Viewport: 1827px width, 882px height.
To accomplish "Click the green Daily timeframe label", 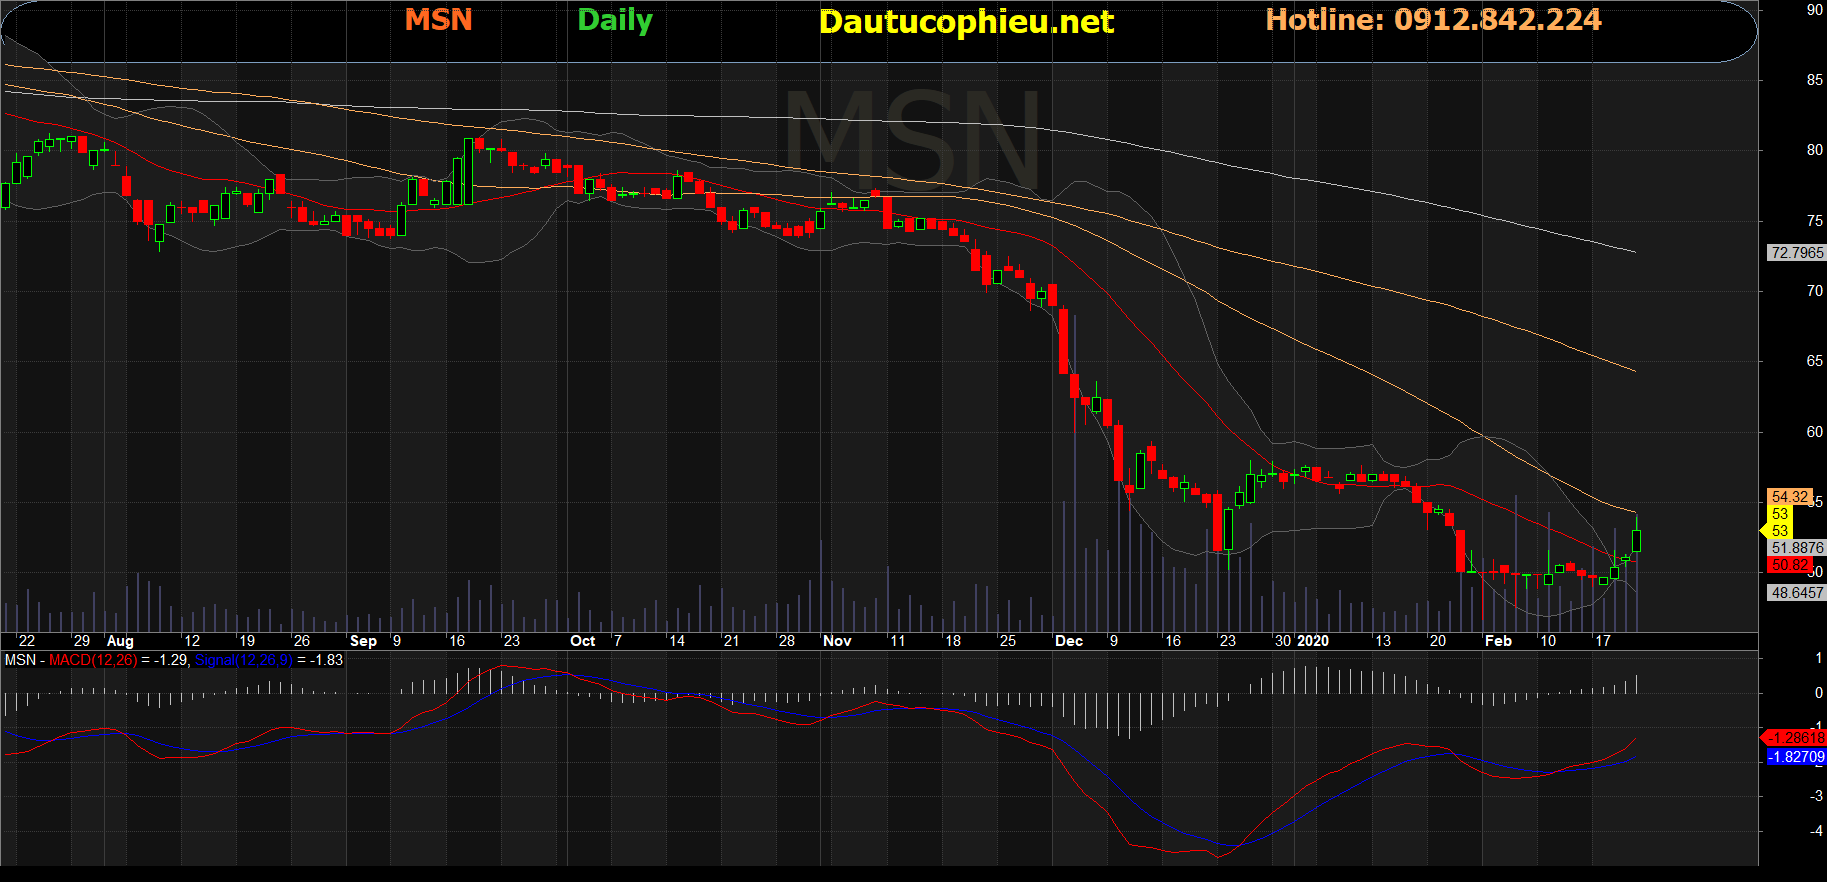I will tap(615, 20).
